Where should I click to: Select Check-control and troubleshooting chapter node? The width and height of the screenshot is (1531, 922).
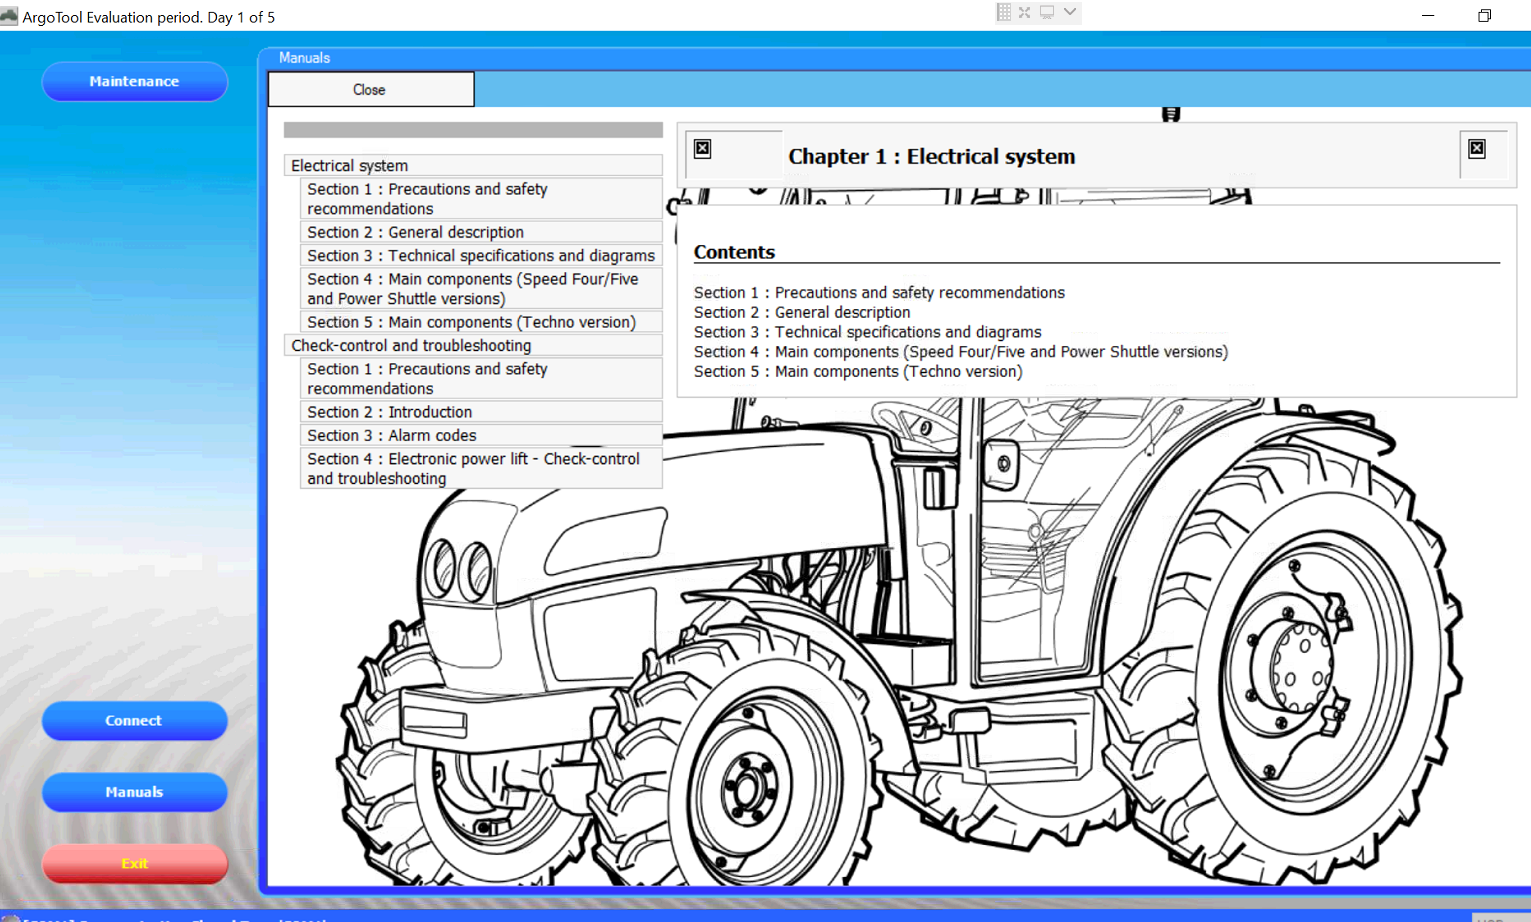411,346
